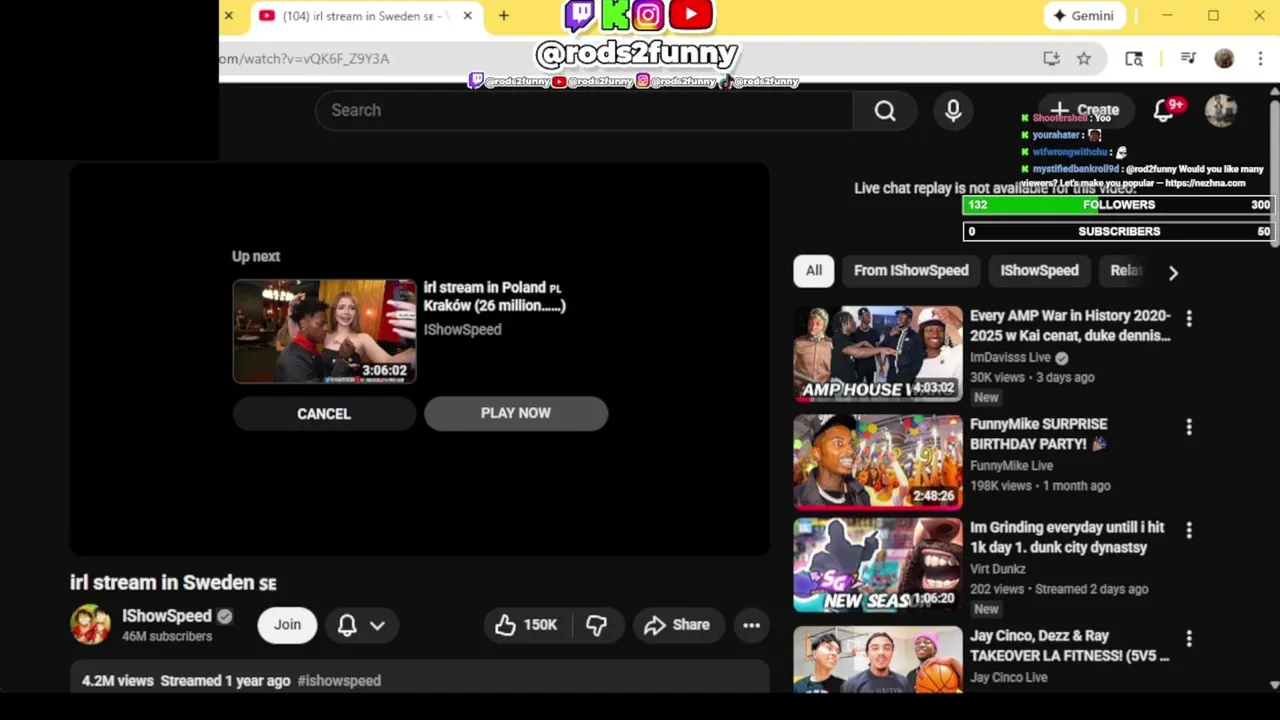Click the Google Lens search icon in toolbar
1280x720 pixels.
point(1134,59)
